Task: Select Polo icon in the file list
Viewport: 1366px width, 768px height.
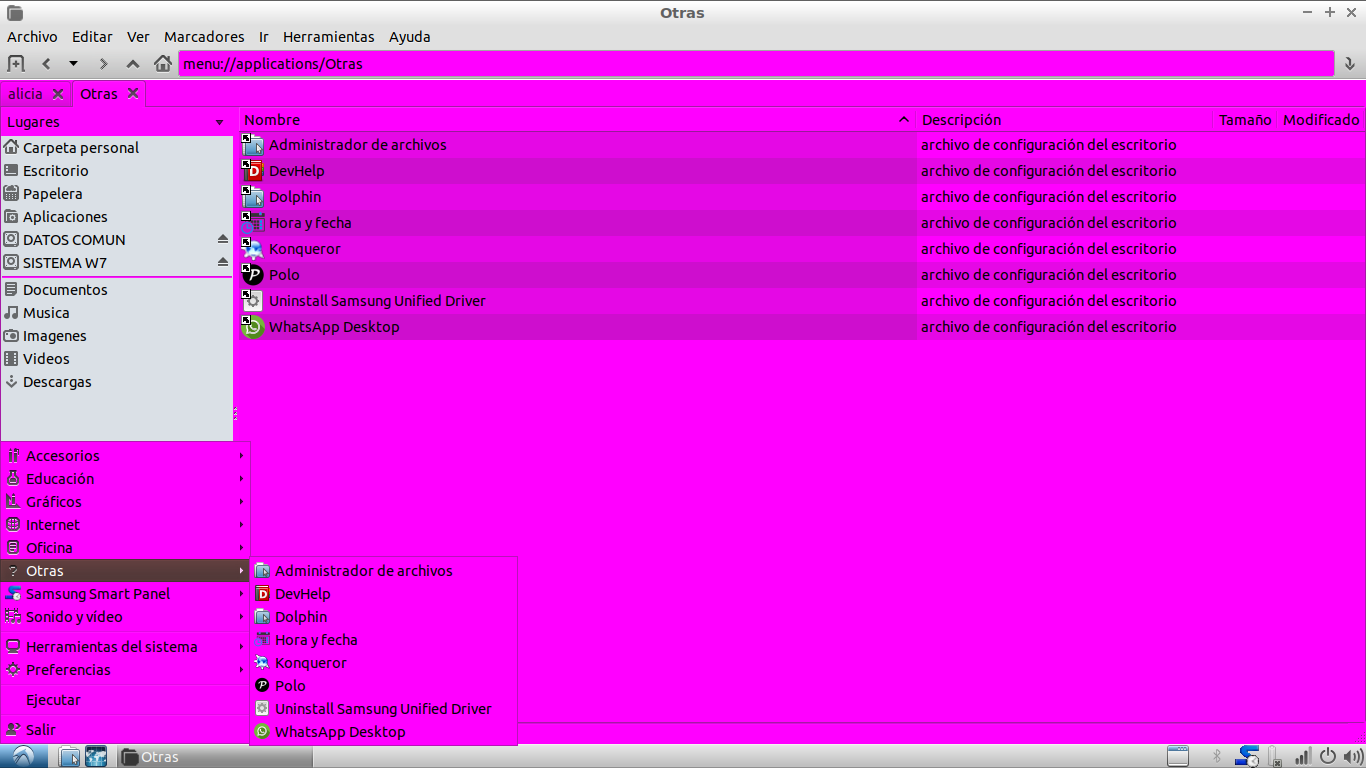Action: (253, 275)
